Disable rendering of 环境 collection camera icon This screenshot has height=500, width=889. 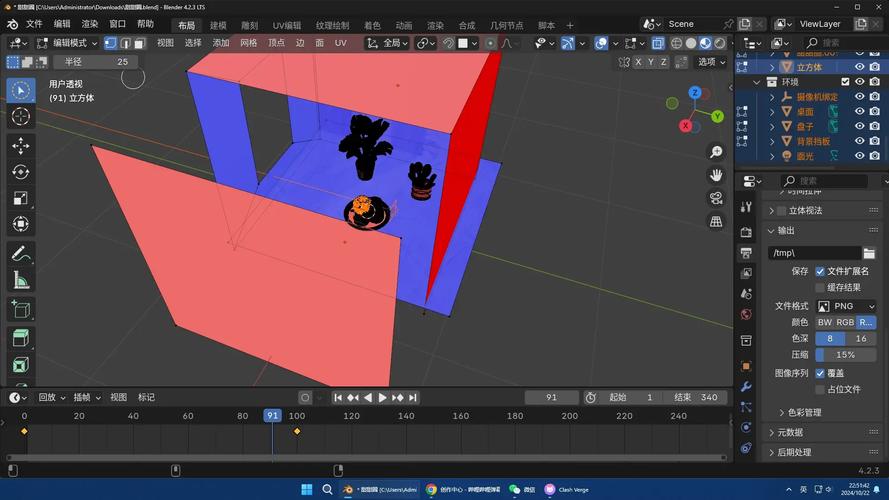pyautogui.click(x=875, y=82)
